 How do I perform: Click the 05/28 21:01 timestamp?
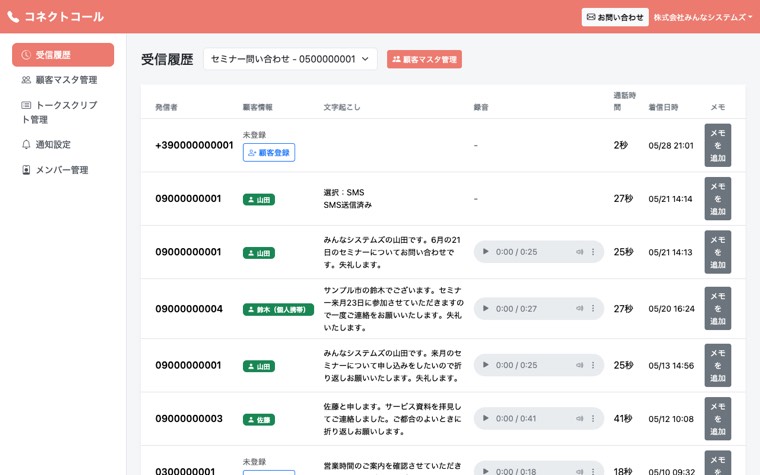point(671,145)
